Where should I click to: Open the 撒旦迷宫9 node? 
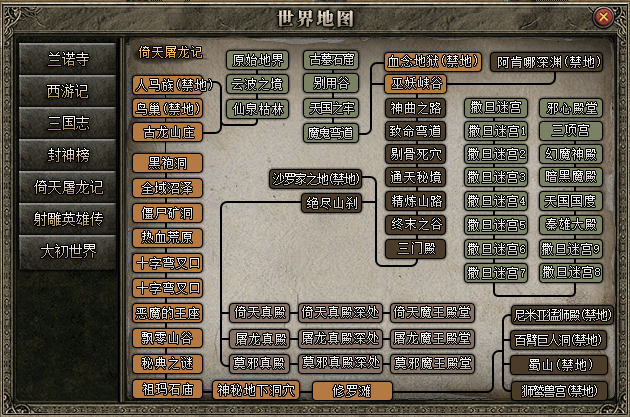click(x=571, y=249)
